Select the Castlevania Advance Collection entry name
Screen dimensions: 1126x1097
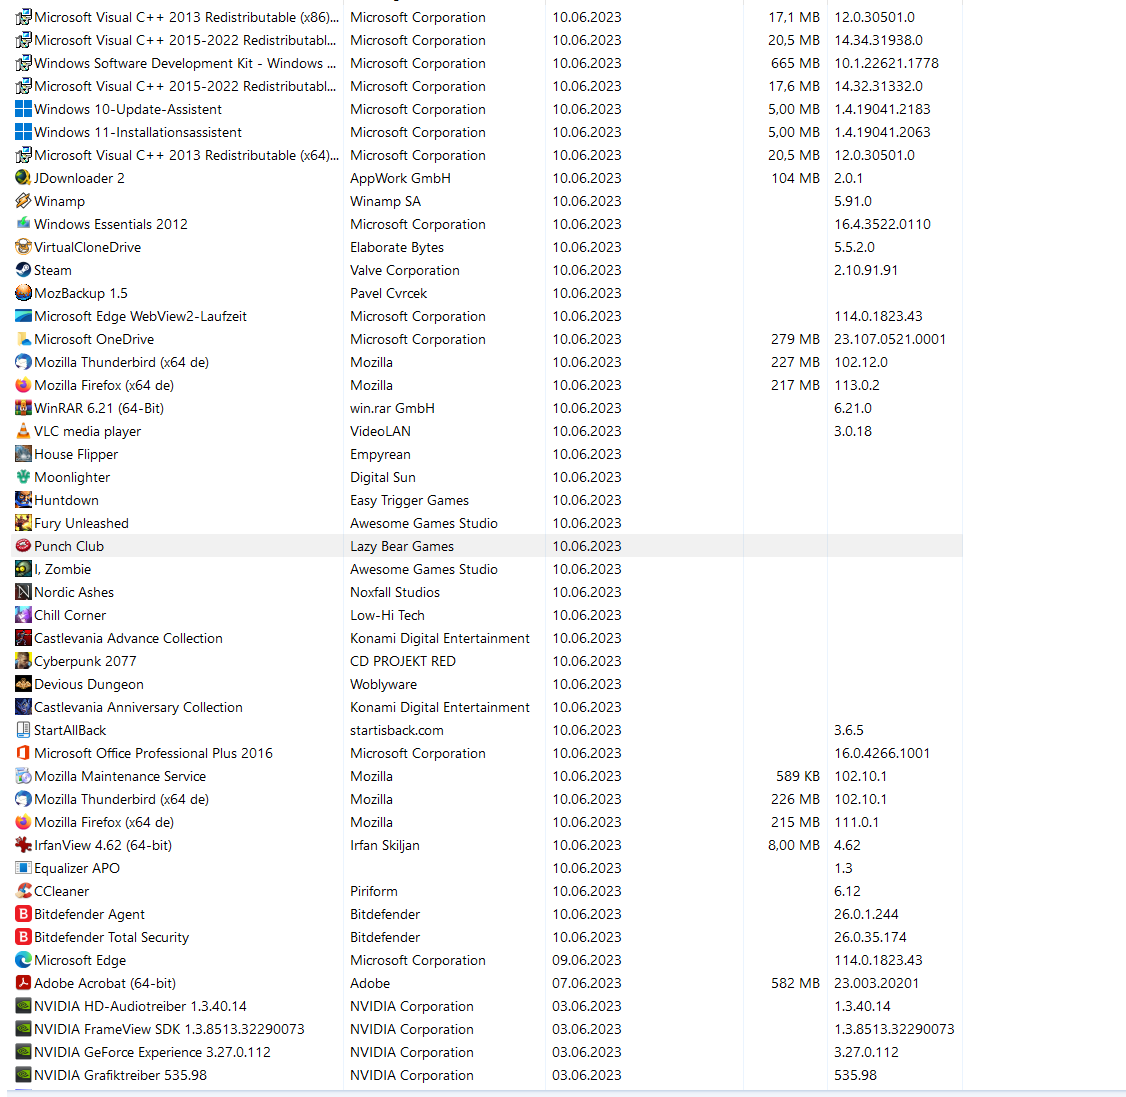pos(129,638)
